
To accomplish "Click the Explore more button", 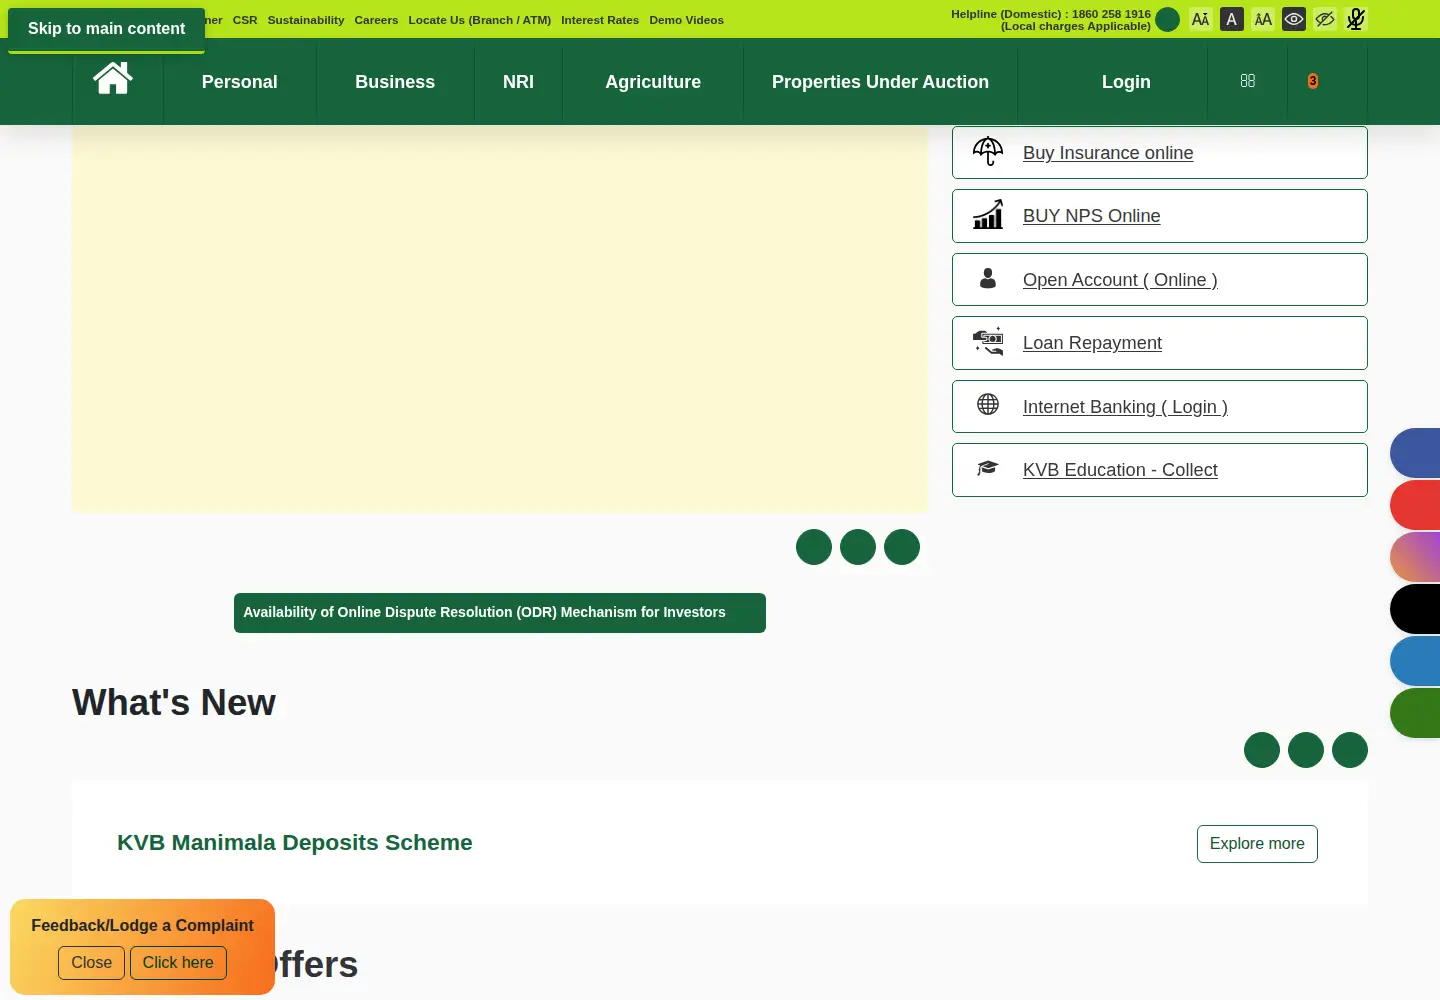I will [1257, 844].
